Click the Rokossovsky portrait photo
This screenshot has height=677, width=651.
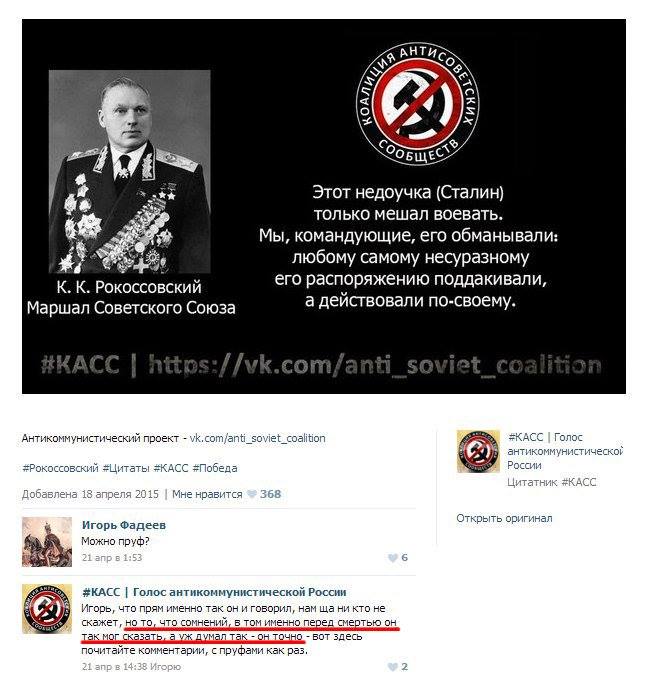[x=130, y=171]
